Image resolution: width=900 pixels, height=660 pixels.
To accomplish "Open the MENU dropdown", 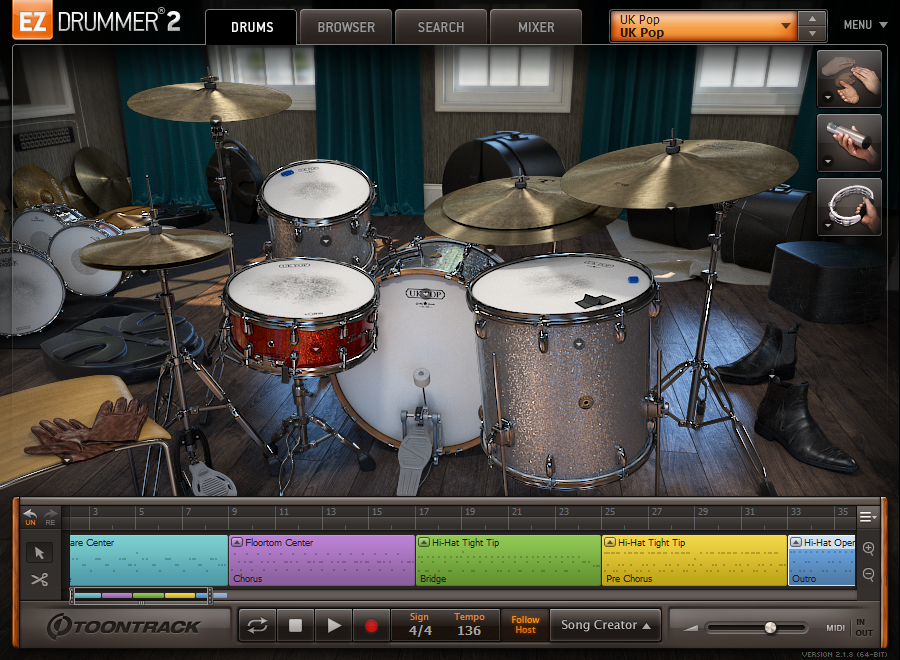I will tap(865, 25).
